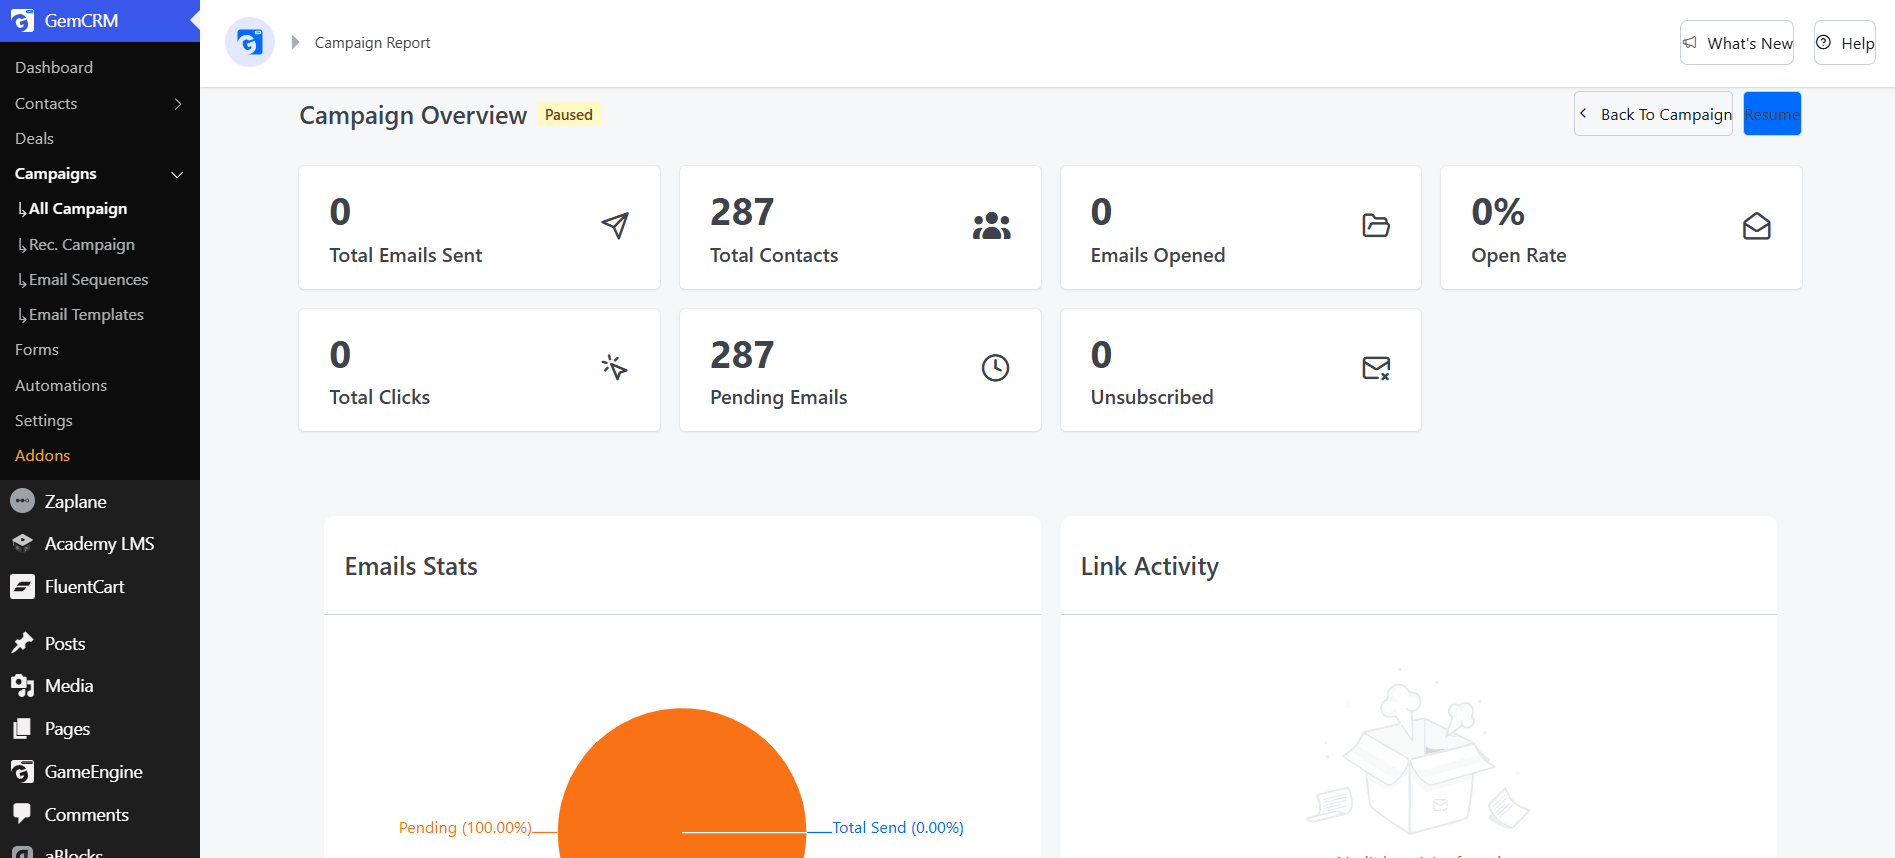Click the Academy LMS graduation cap icon
The height and width of the screenshot is (858, 1895).
(22, 543)
